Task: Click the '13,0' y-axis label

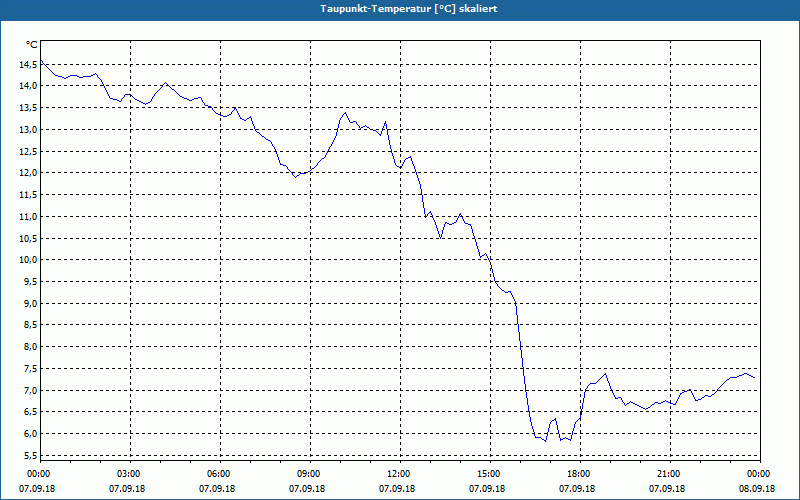Action: coord(29,130)
